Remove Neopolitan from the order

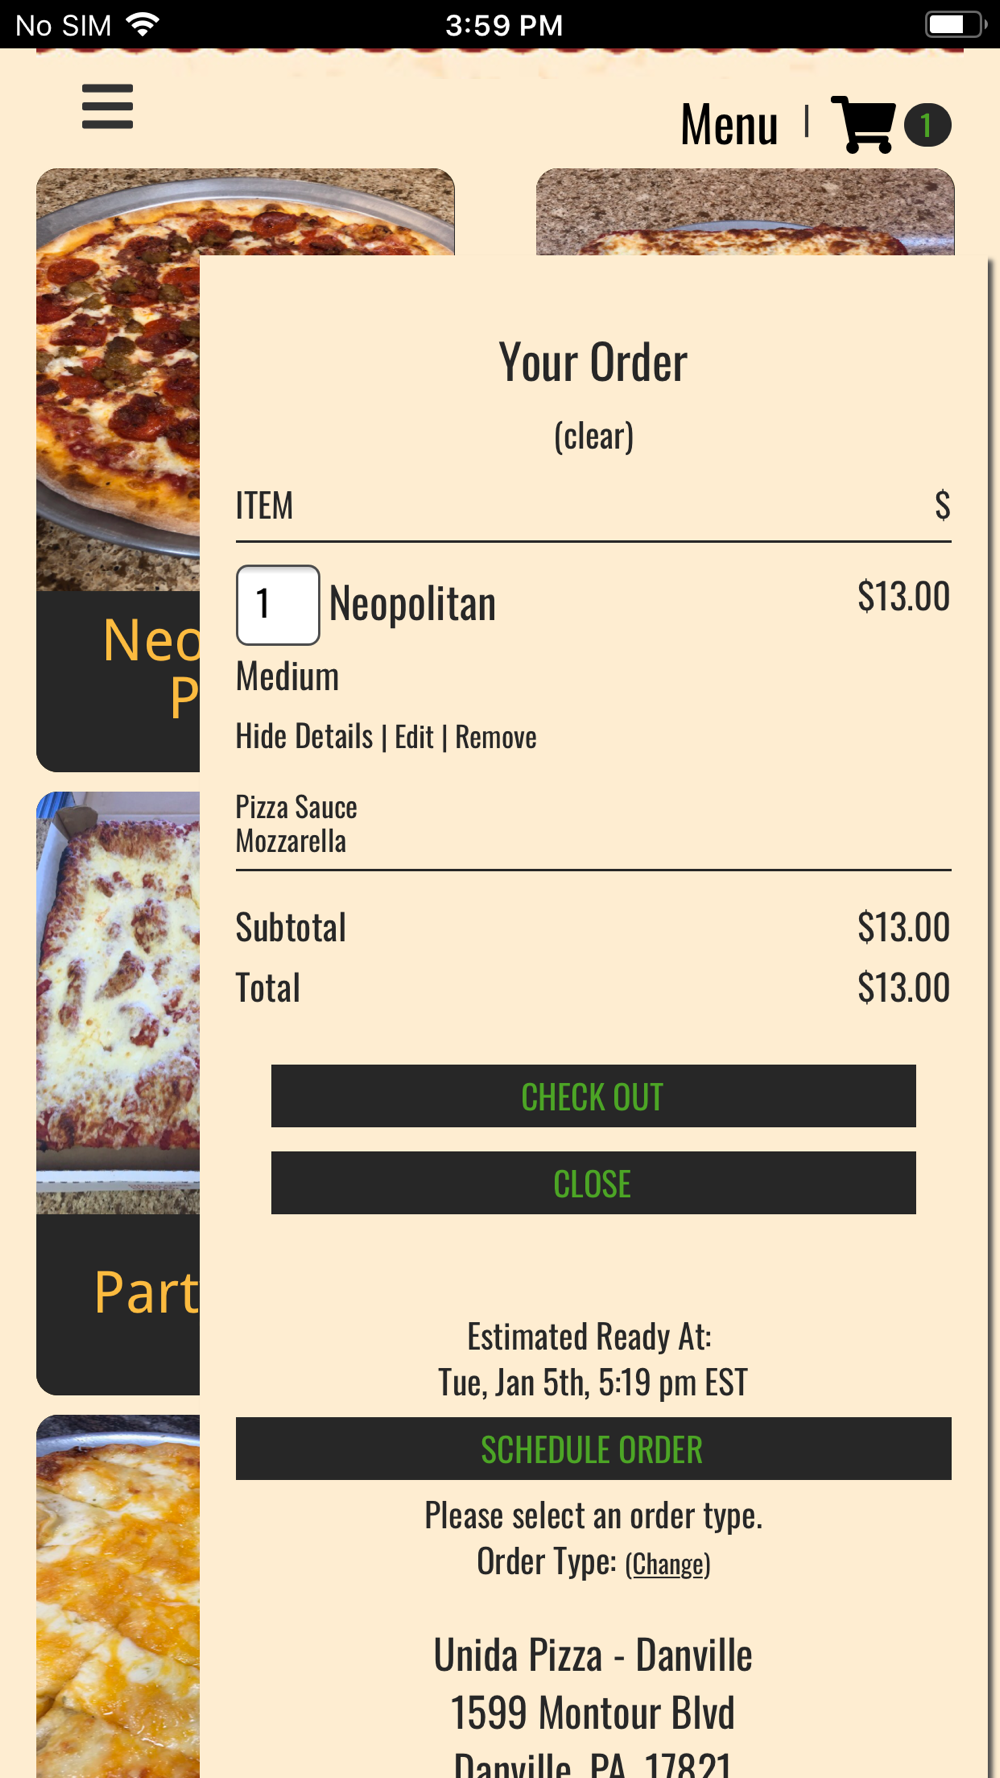tap(496, 738)
